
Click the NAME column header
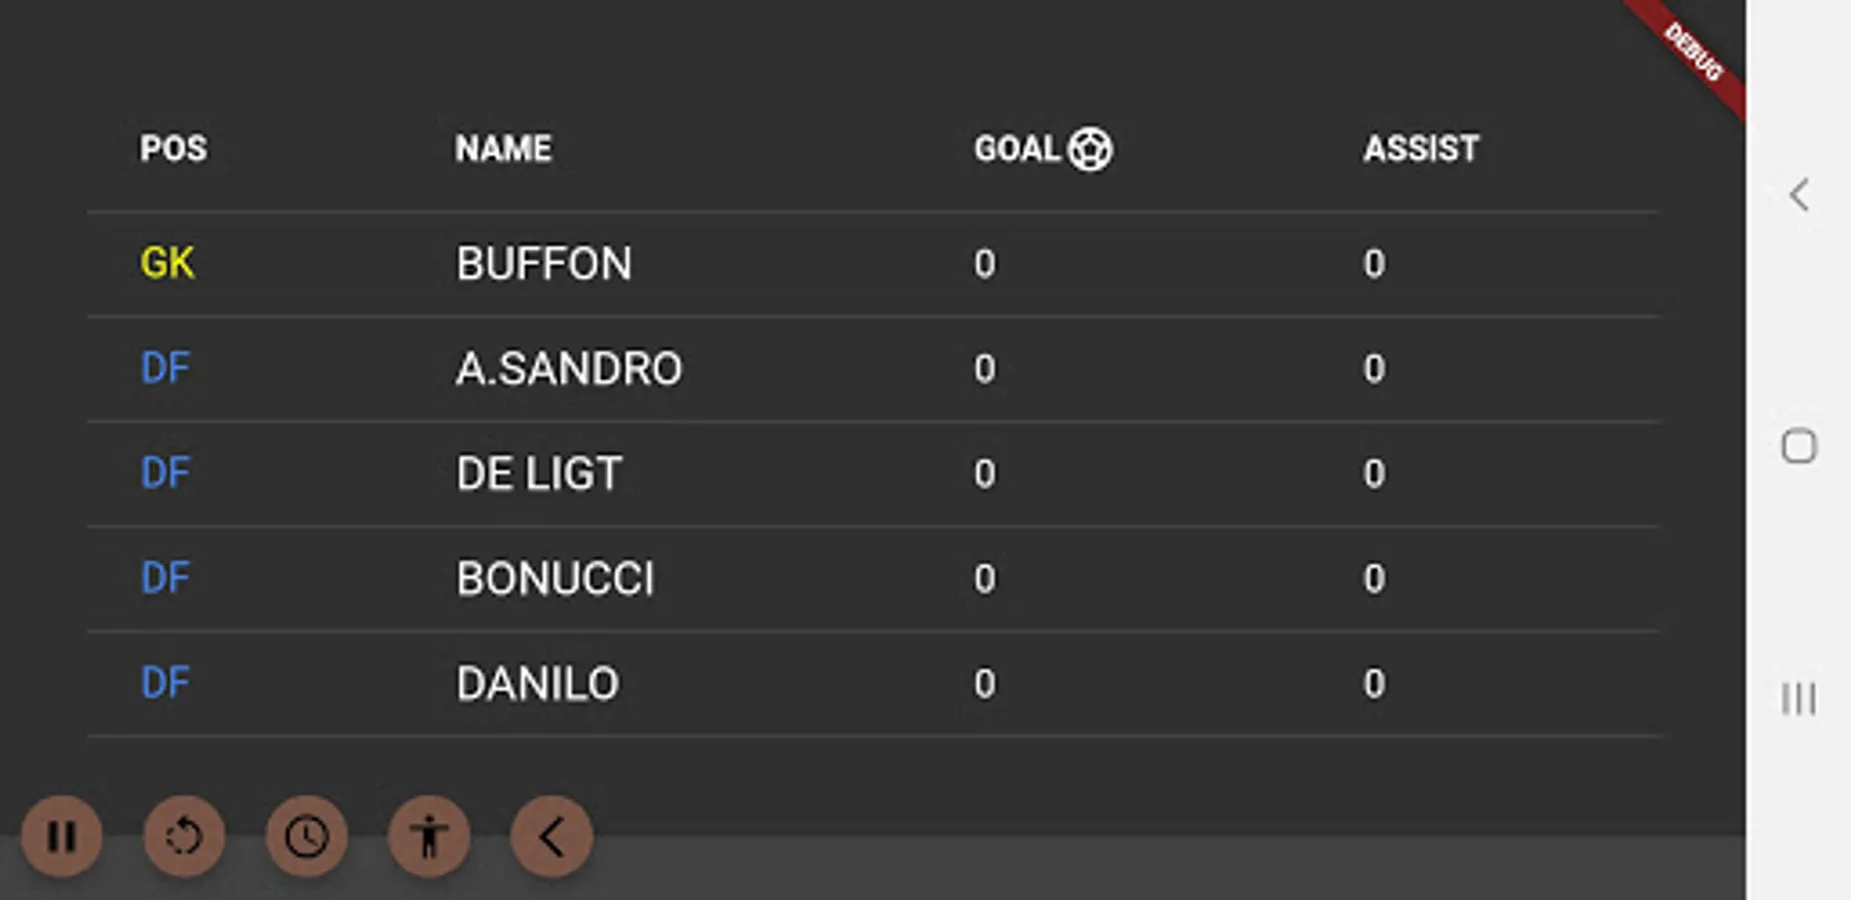pos(503,149)
